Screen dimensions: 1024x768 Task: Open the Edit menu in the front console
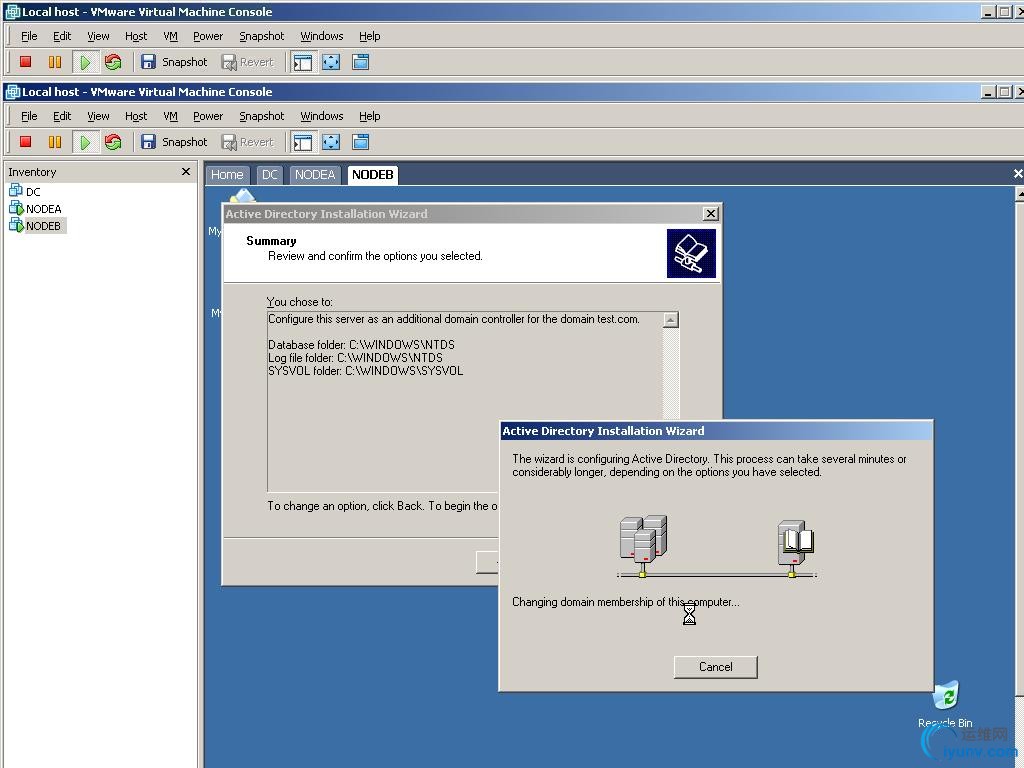click(x=62, y=116)
